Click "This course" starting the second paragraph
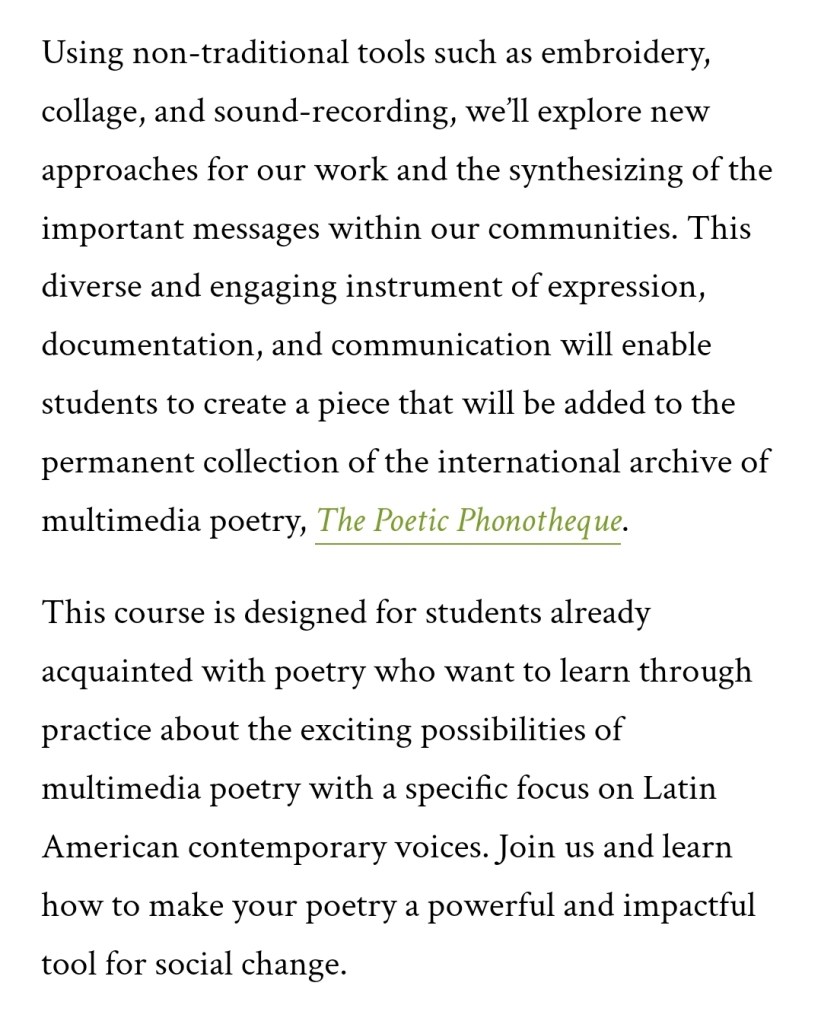 [x=122, y=612]
